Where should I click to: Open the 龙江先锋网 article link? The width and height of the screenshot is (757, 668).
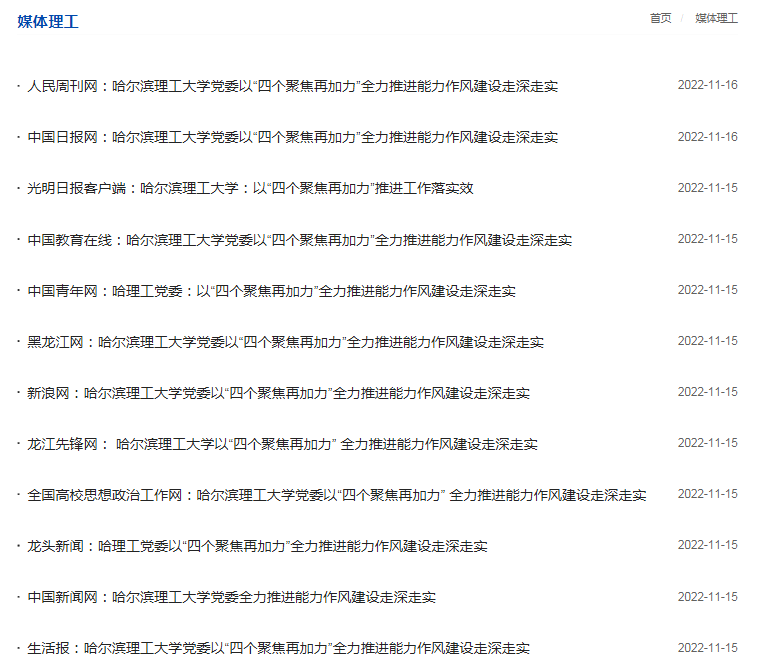(282, 444)
